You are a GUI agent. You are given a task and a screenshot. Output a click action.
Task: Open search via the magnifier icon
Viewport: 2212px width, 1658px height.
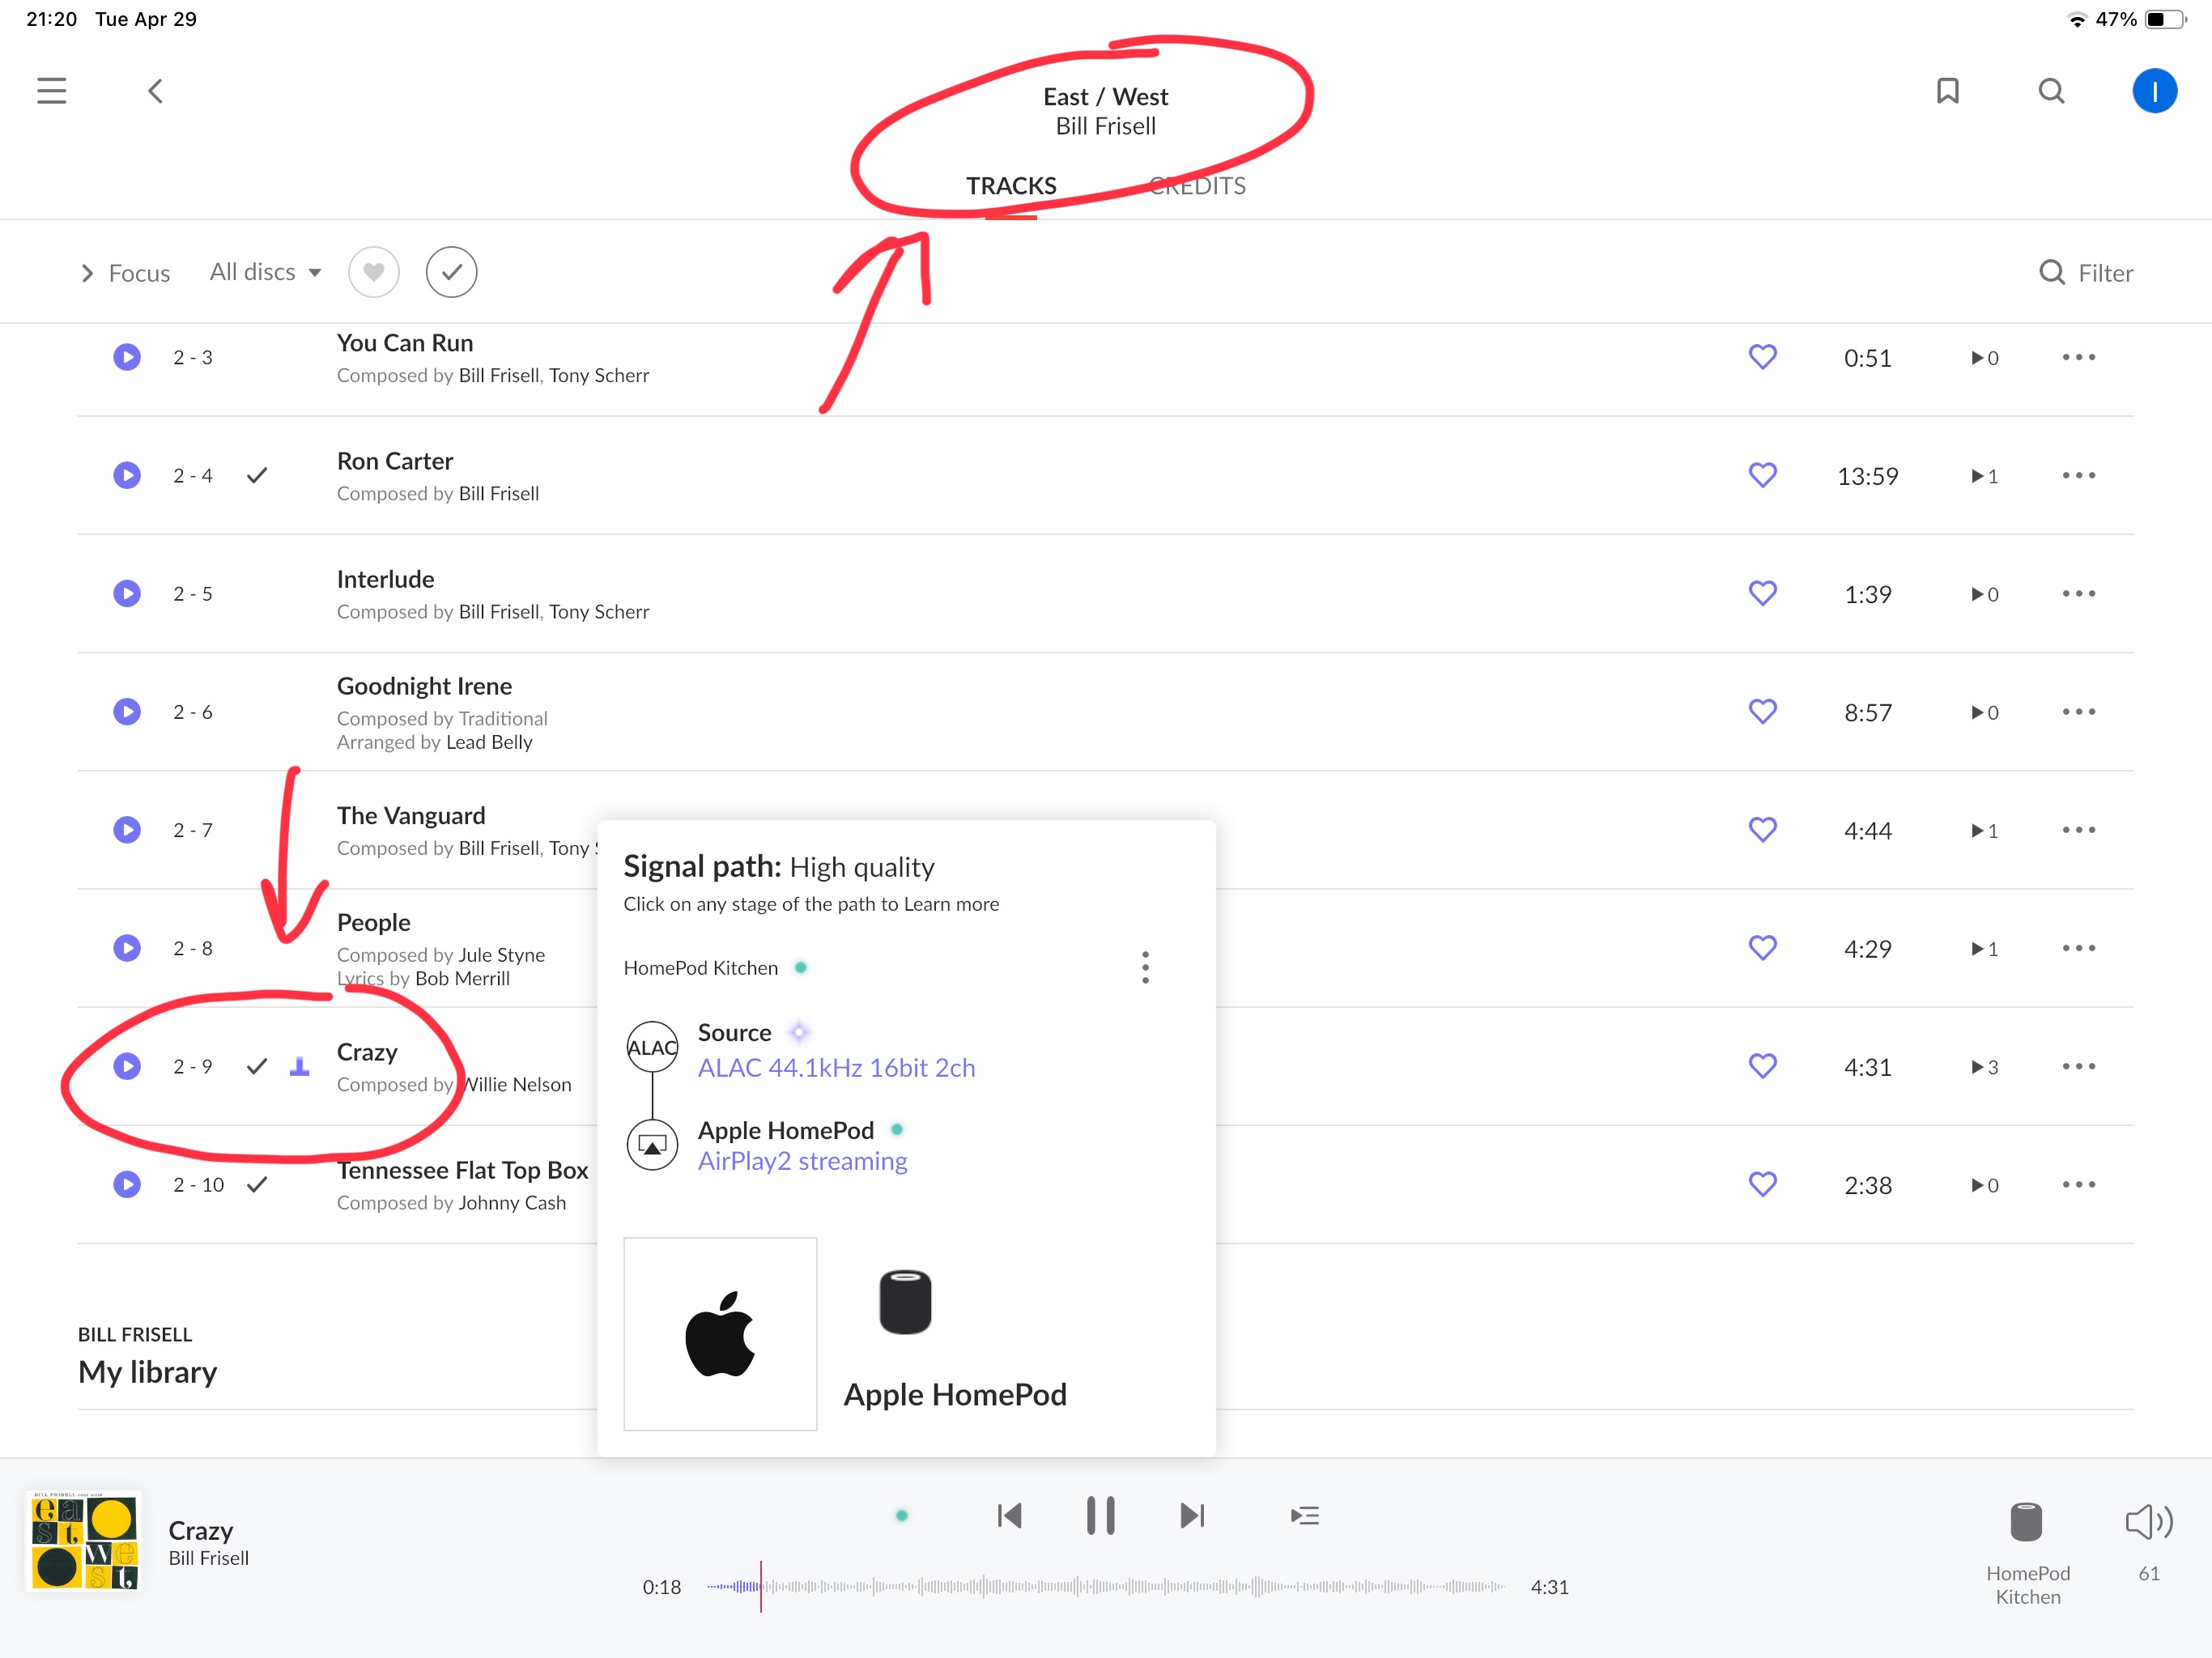pyautogui.click(x=2051, y=91)
